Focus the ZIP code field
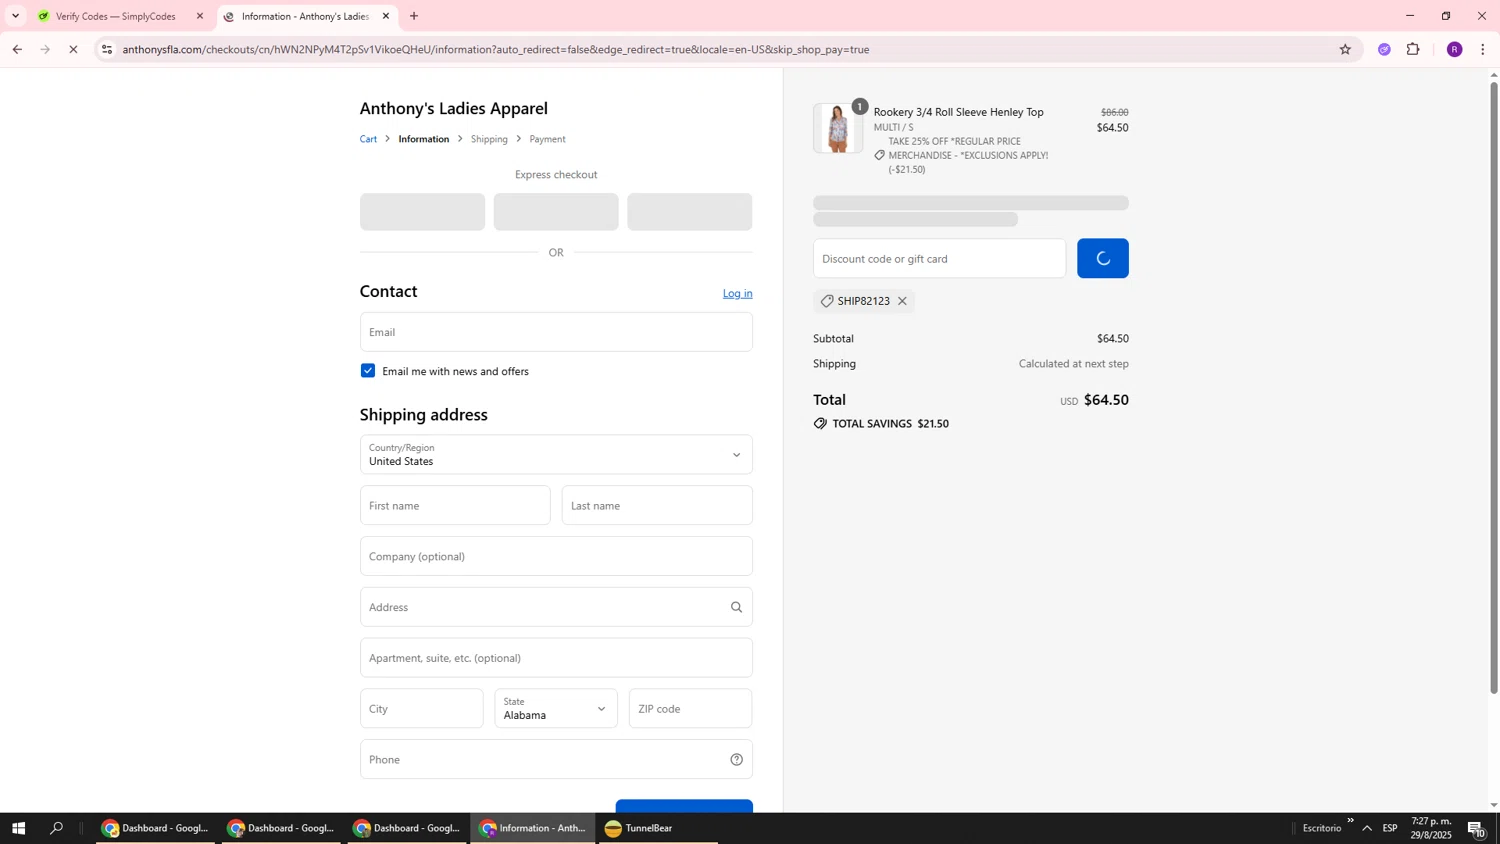1500x844 pixels. tap(691, 709)
